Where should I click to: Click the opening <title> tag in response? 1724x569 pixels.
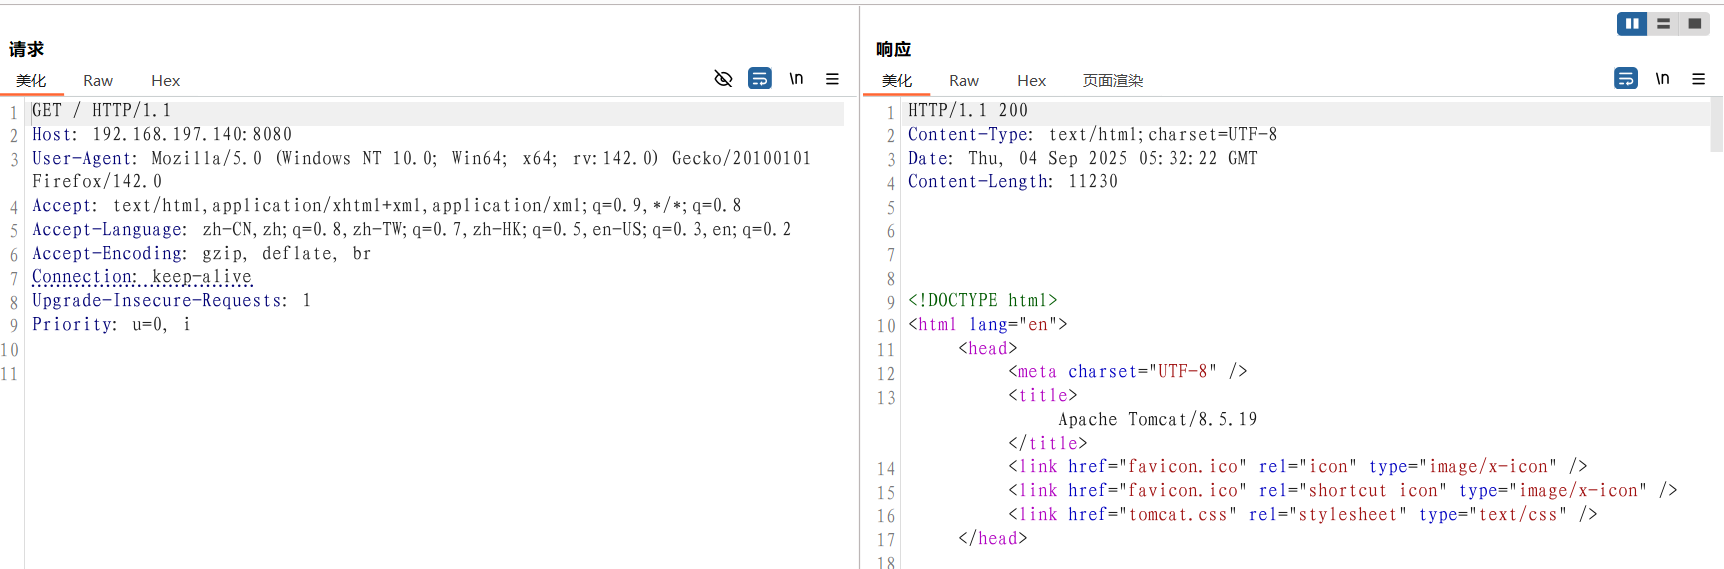(x=1043, y=396)
